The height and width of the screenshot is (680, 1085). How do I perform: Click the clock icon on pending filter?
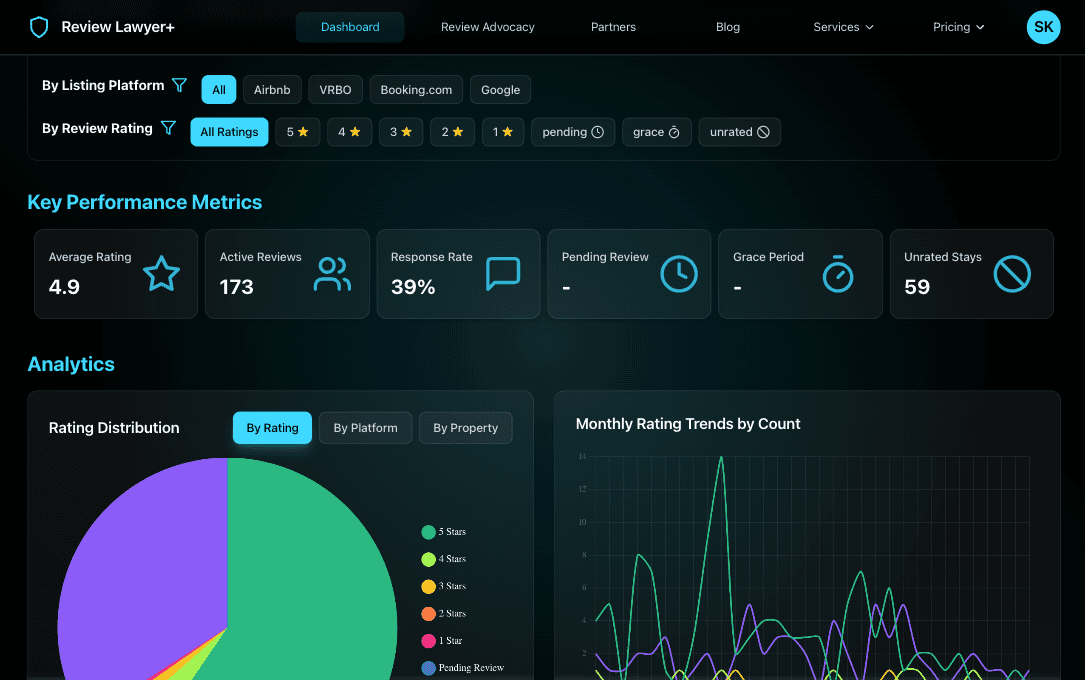click(x=598, y=132)
